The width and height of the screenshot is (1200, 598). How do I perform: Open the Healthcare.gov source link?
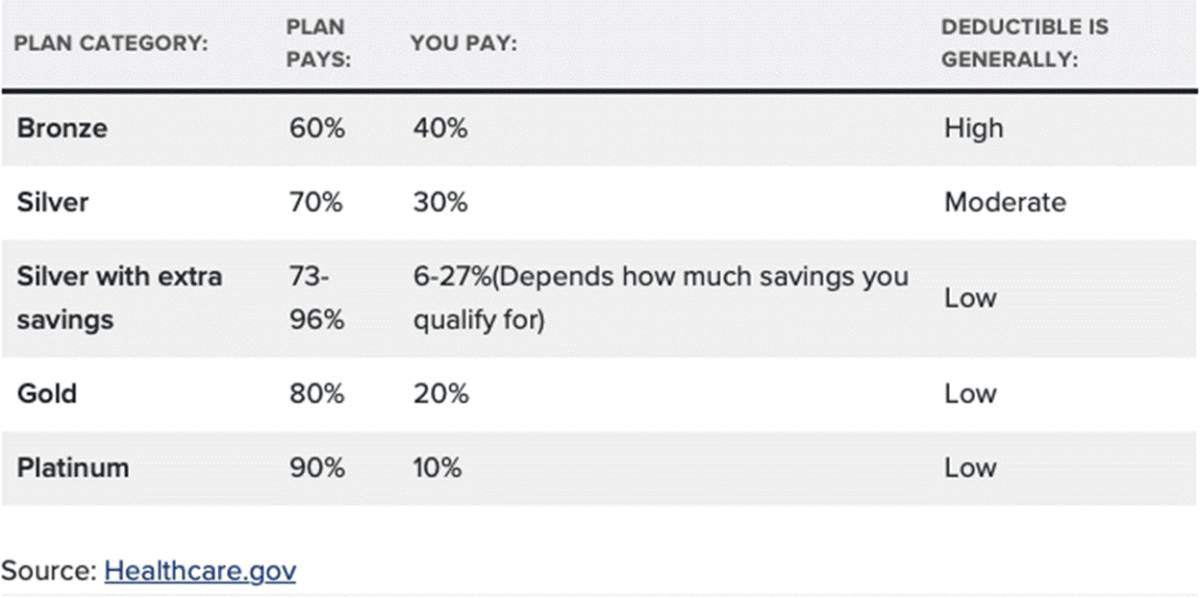200,571
